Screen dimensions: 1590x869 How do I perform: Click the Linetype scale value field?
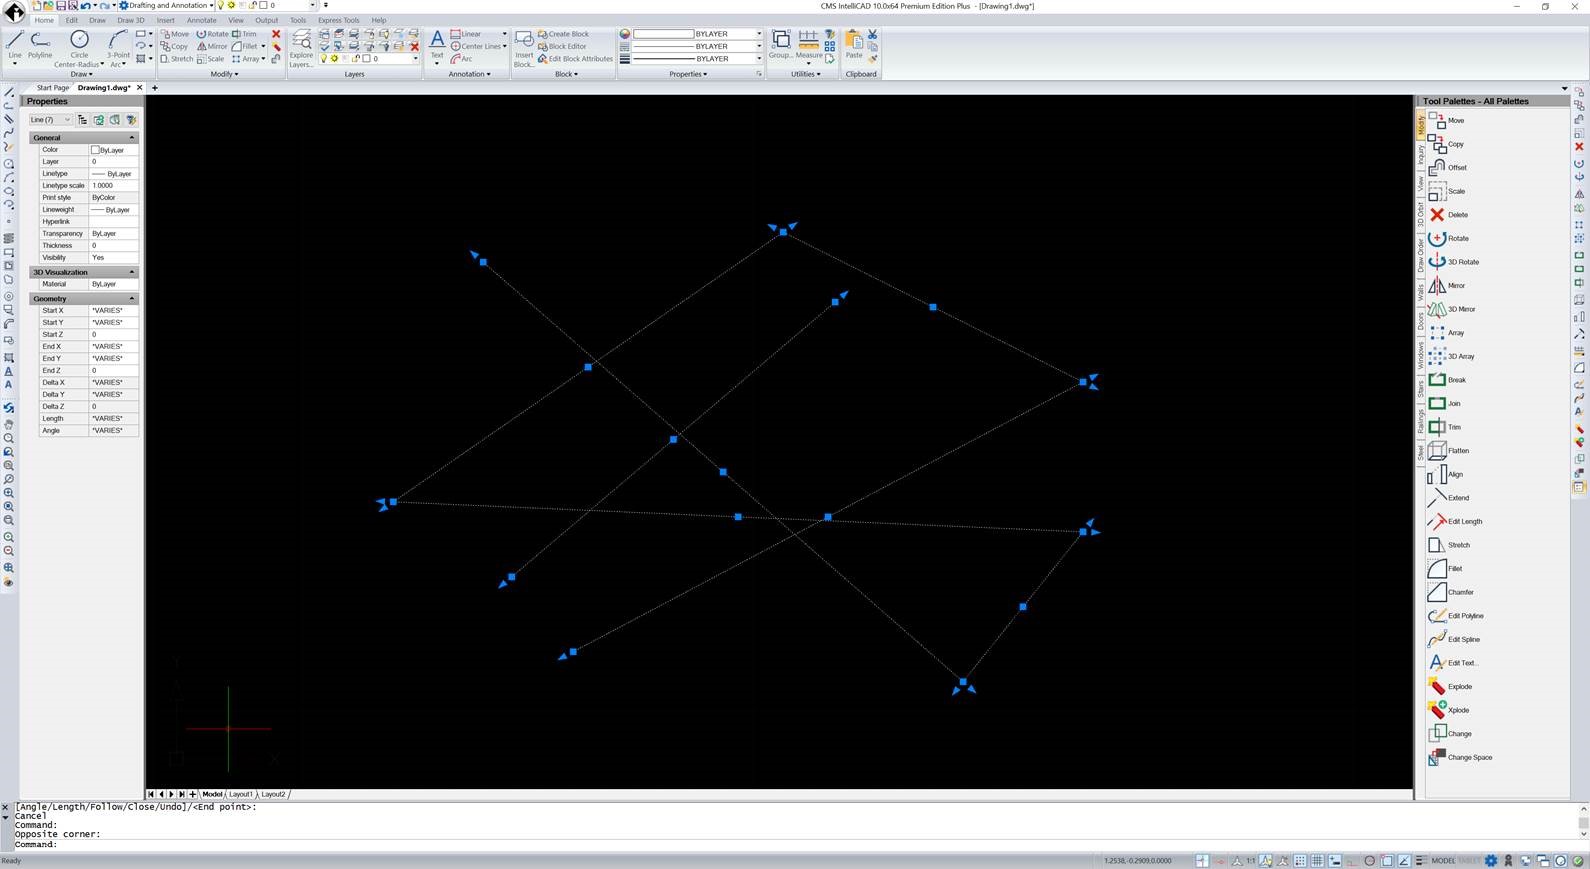(x=113, y=186)
